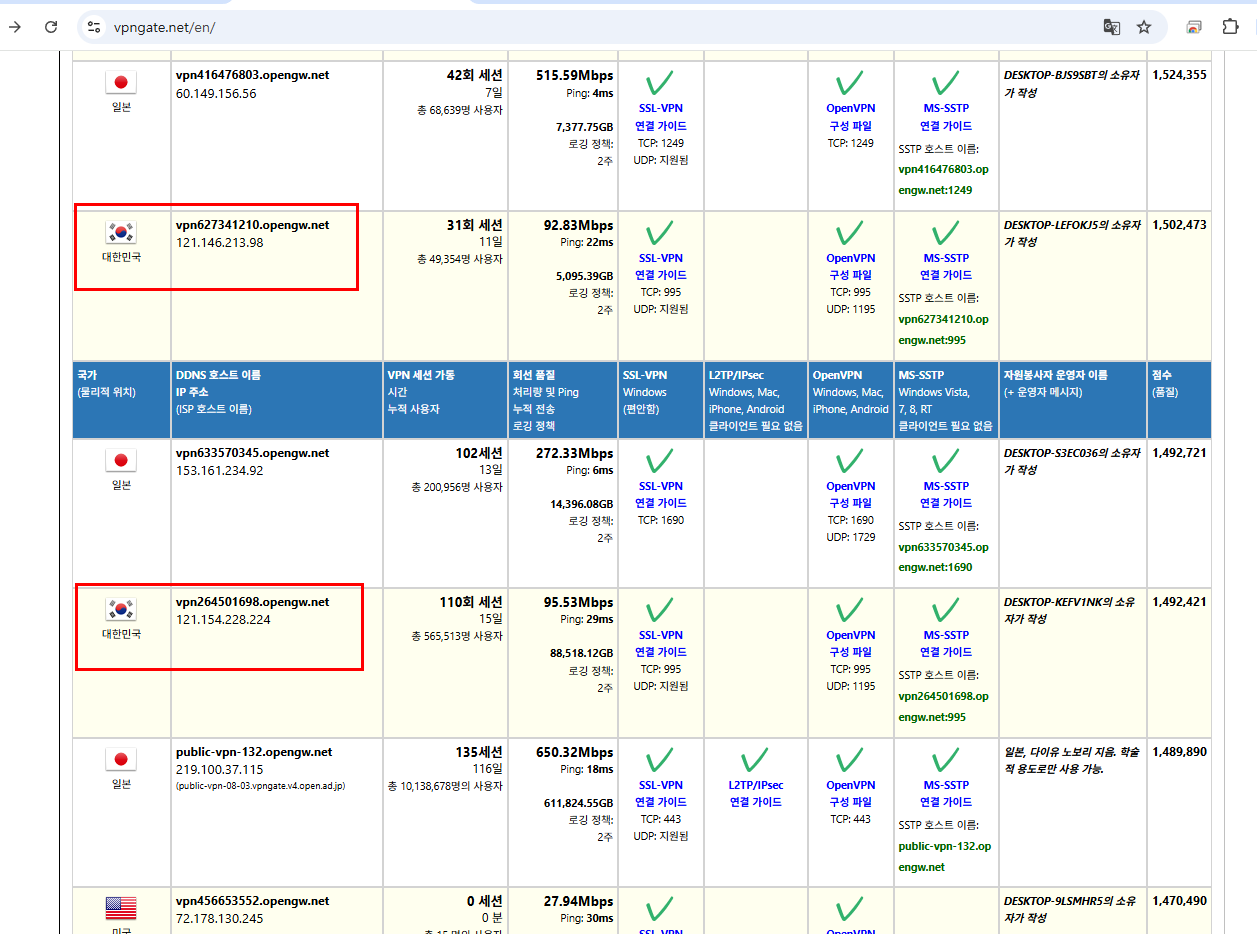Click the US flag for vpn456653552 server
Screen dimensions: 1257x934
[x=121, y=908]
